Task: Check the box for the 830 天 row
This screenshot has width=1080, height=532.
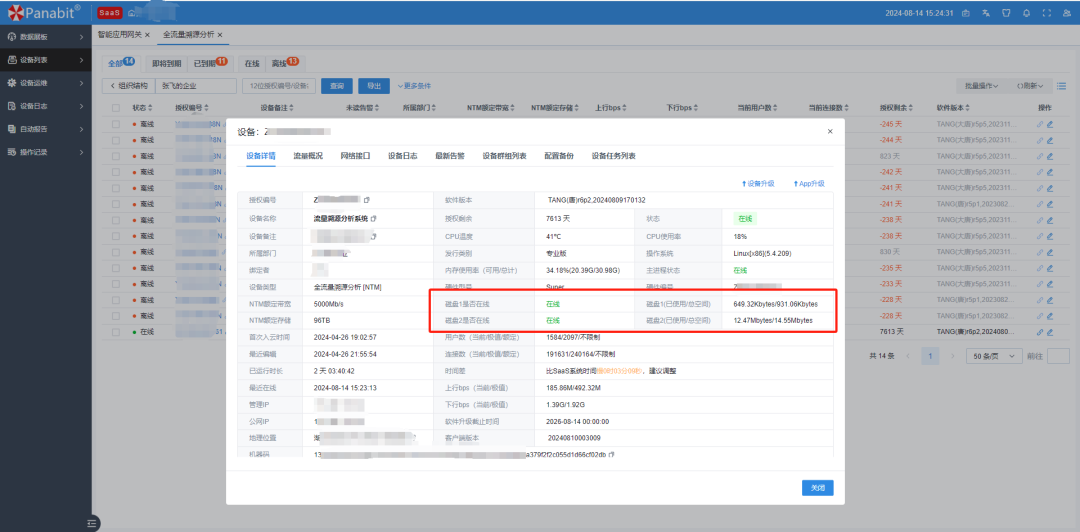Action: 116,252
